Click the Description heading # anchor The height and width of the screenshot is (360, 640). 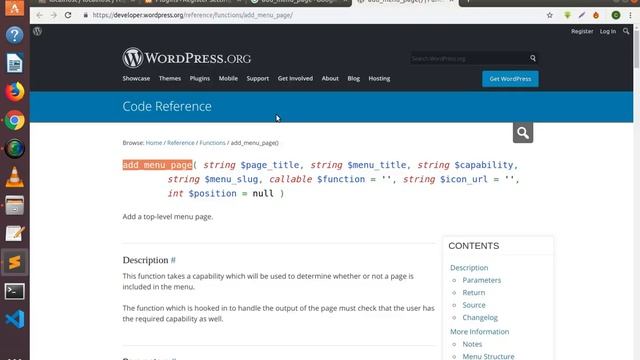tap(173, 260)
